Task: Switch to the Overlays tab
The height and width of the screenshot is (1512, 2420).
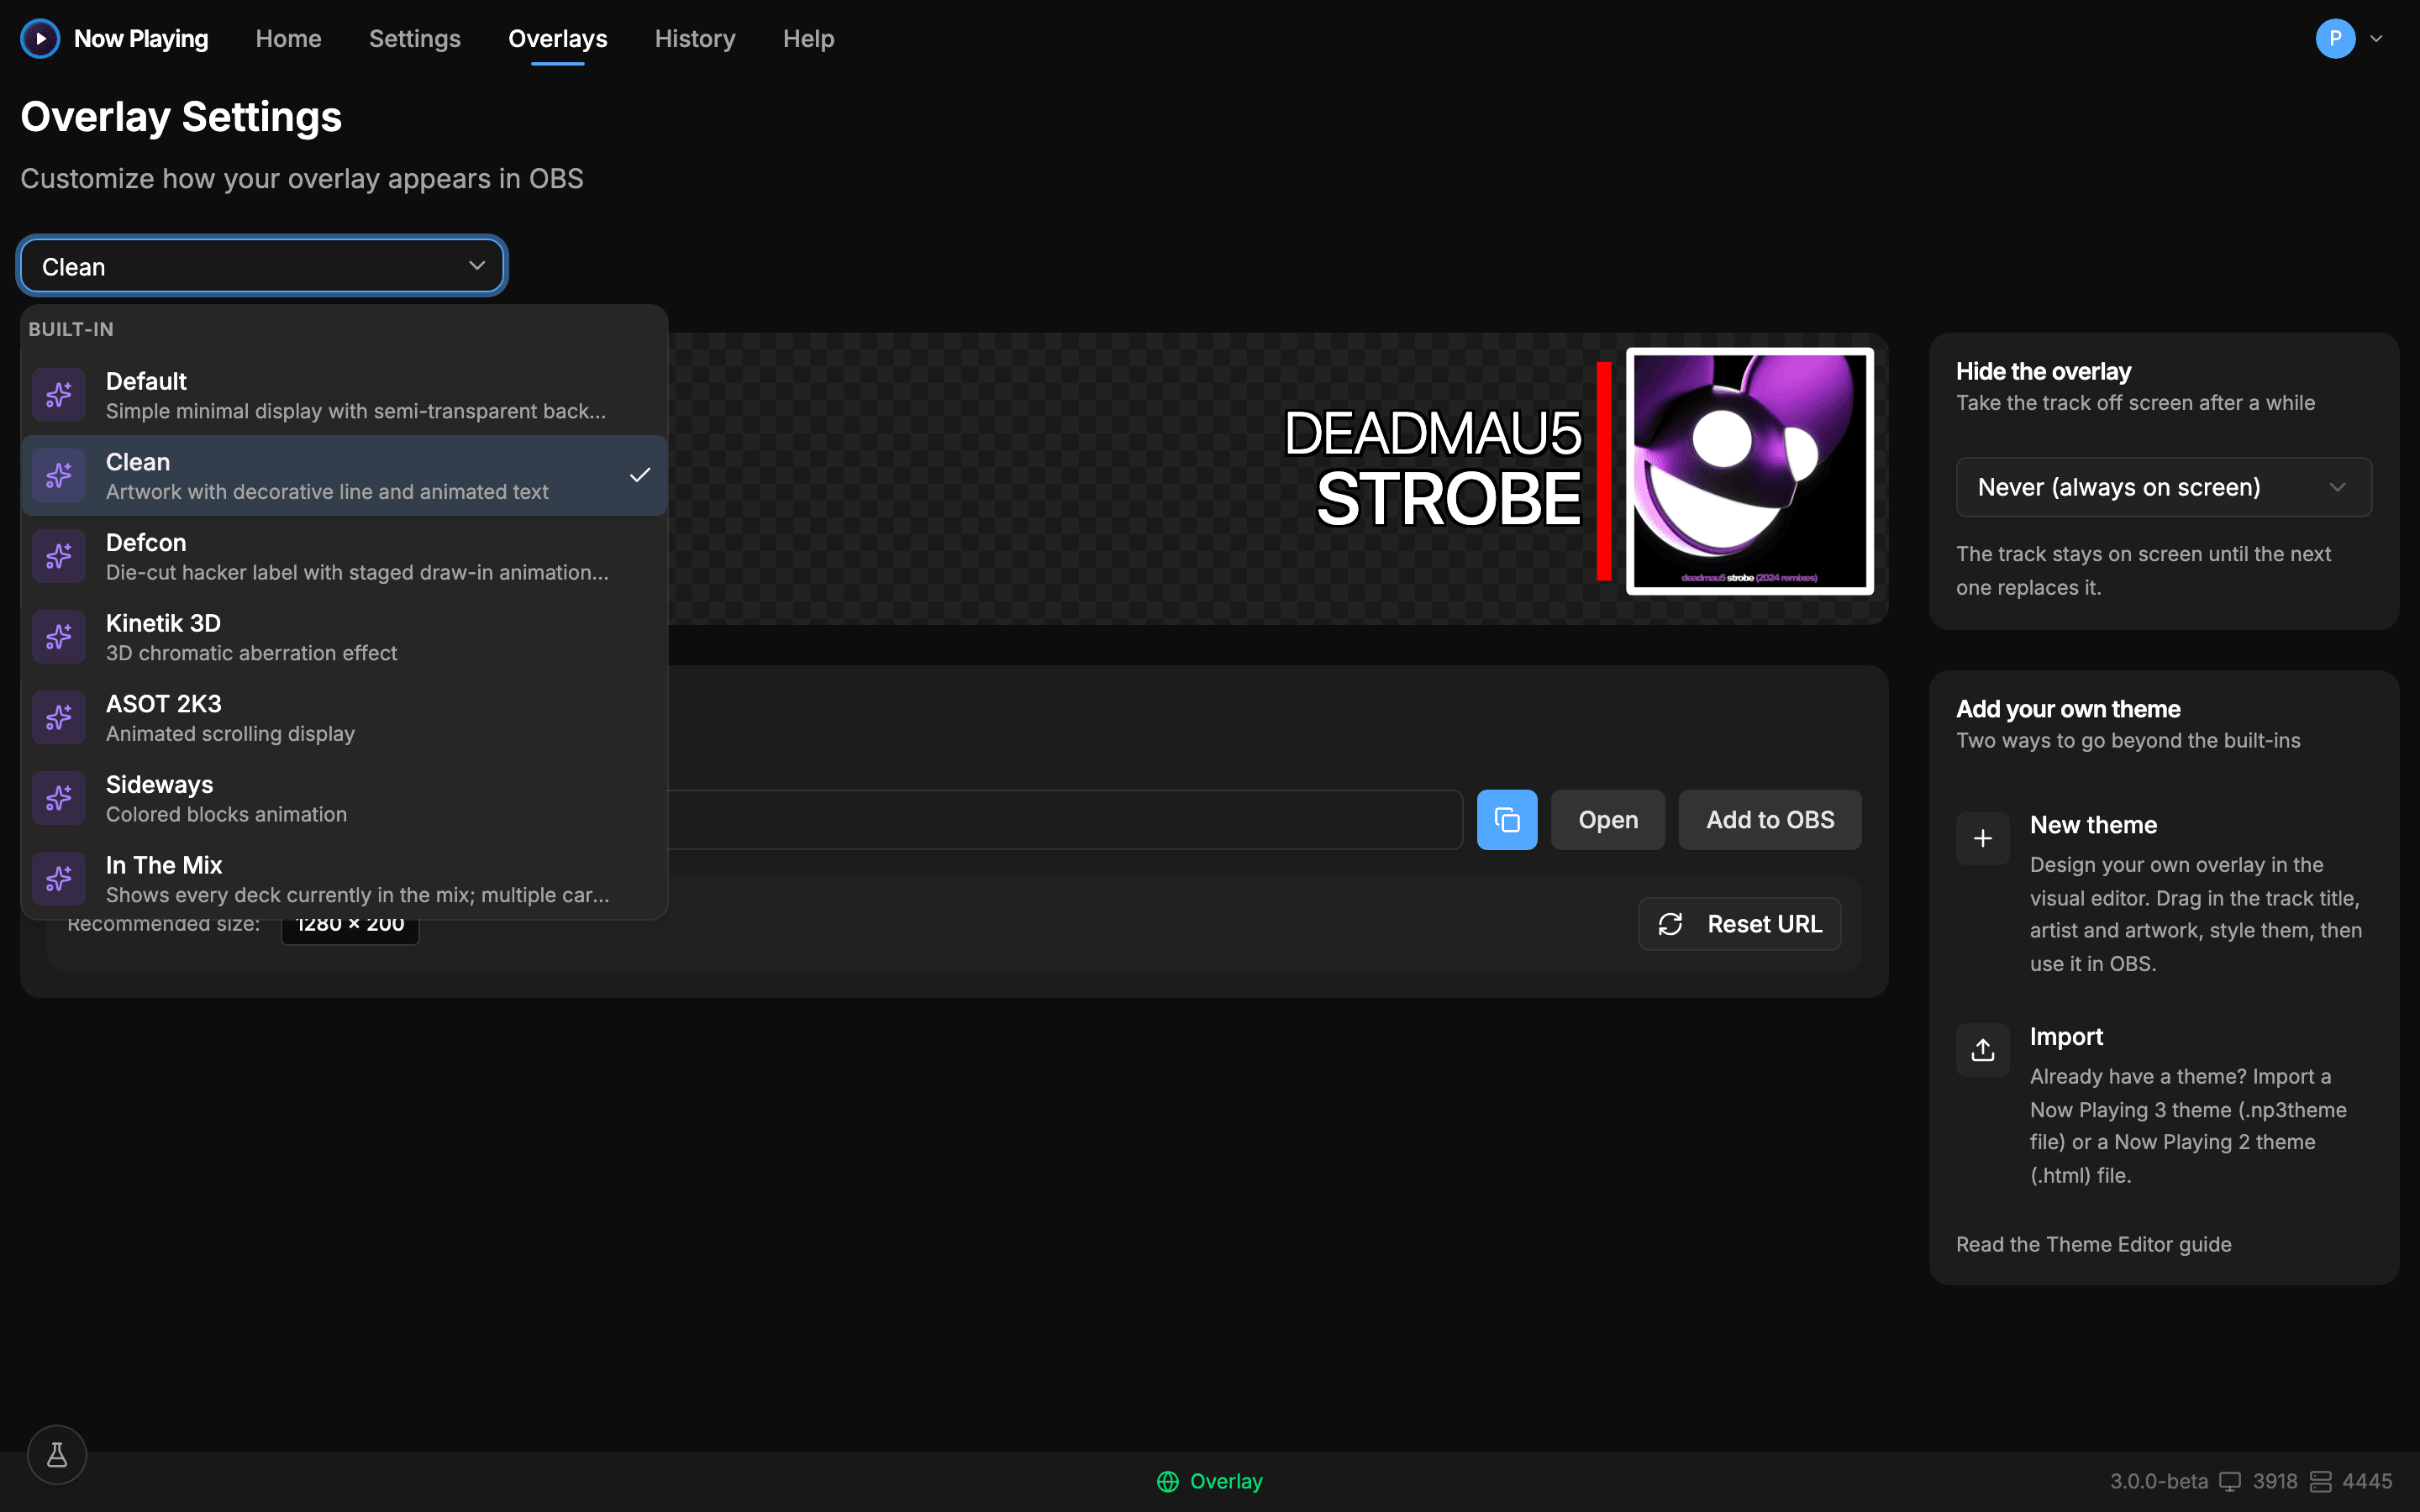Action: click(558, 39)
